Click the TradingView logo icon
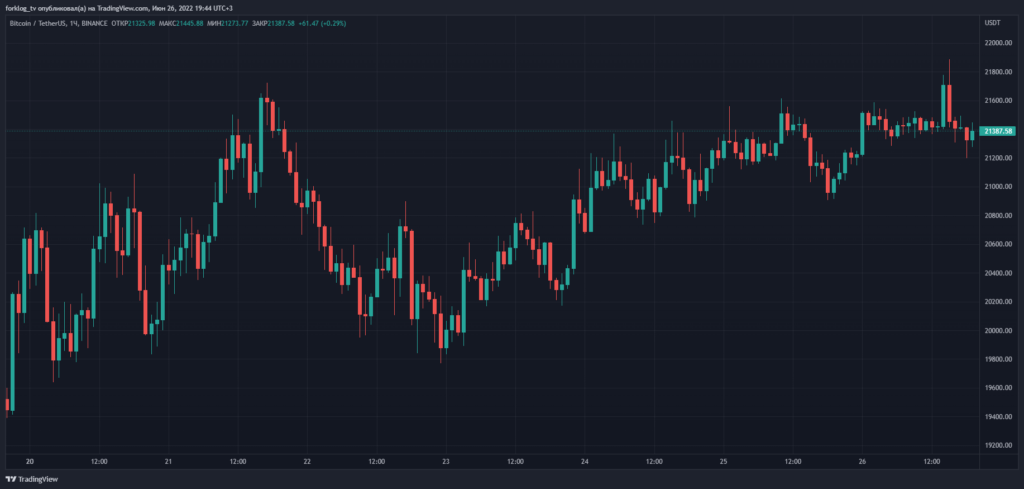The width and height of the screenshot is (1024, 489). tap(12, 479)
